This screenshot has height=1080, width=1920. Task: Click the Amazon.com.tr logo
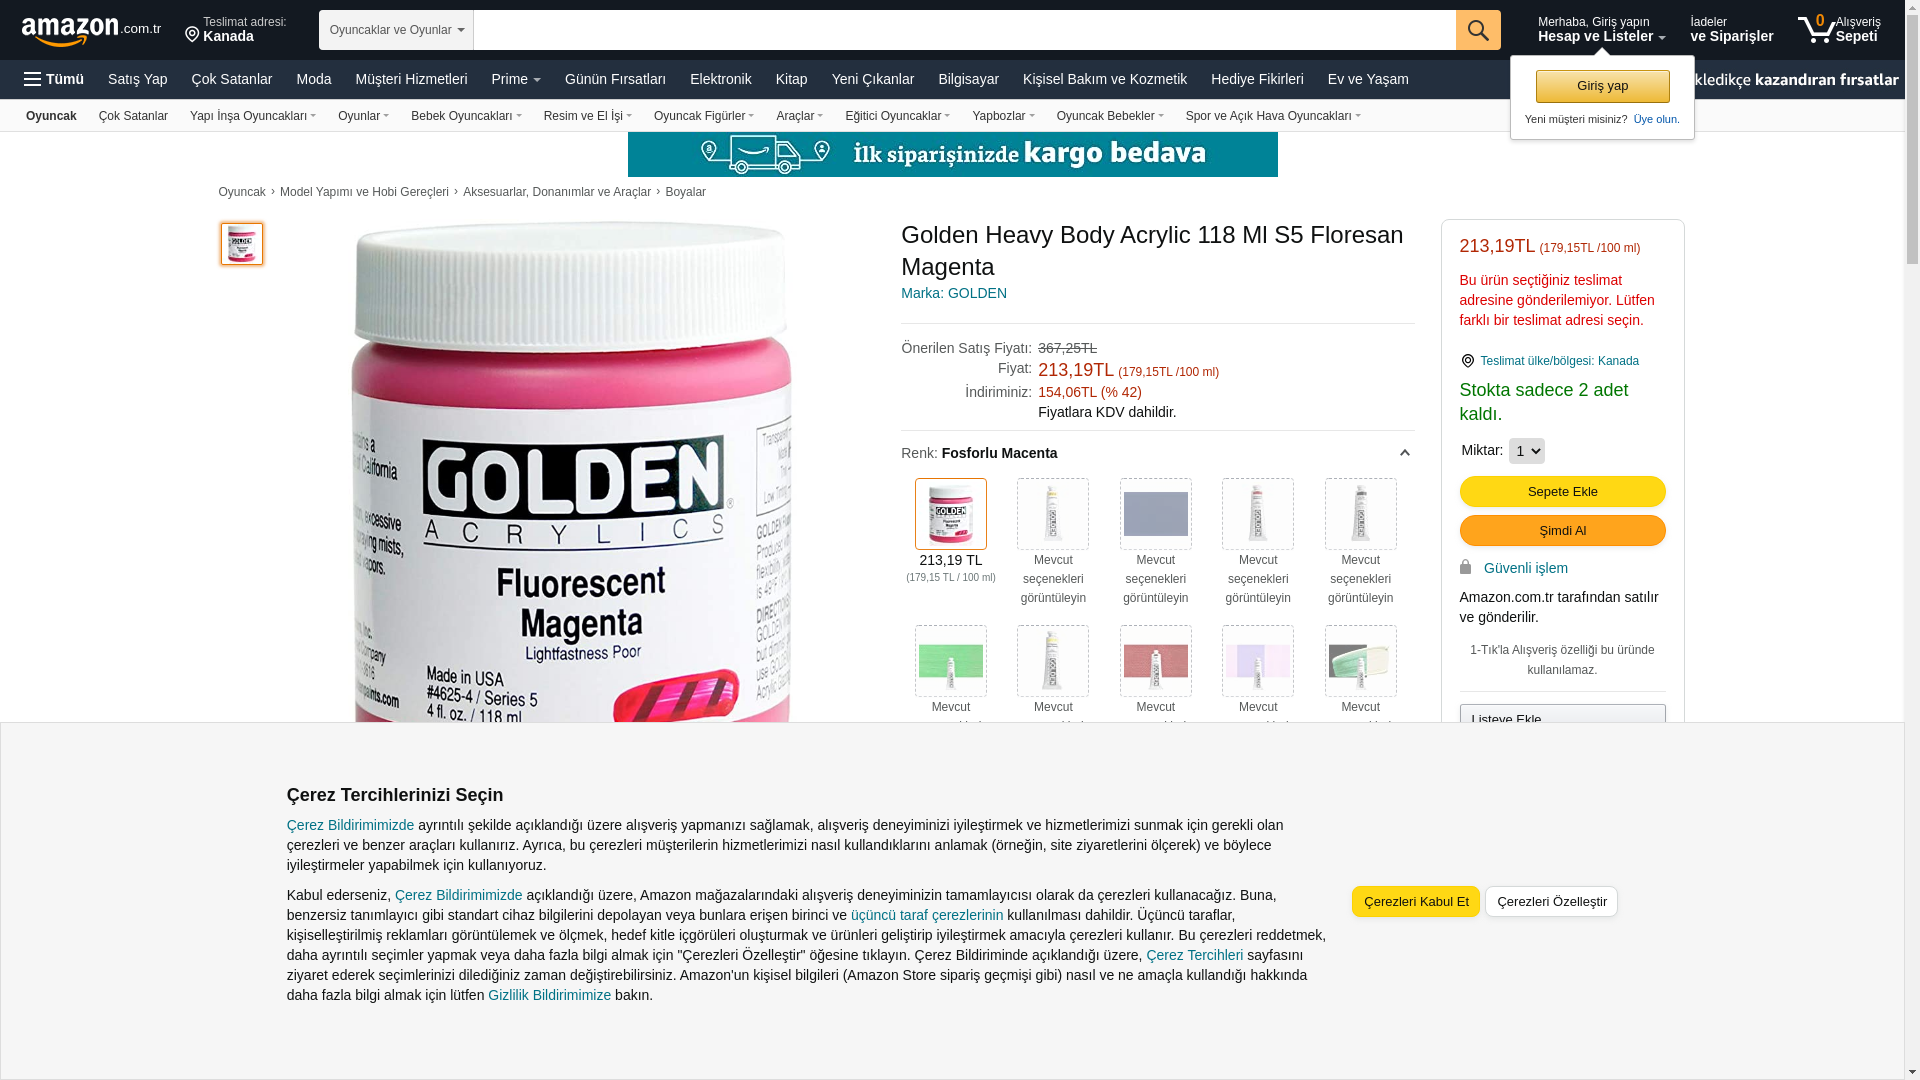pos(91,31)
